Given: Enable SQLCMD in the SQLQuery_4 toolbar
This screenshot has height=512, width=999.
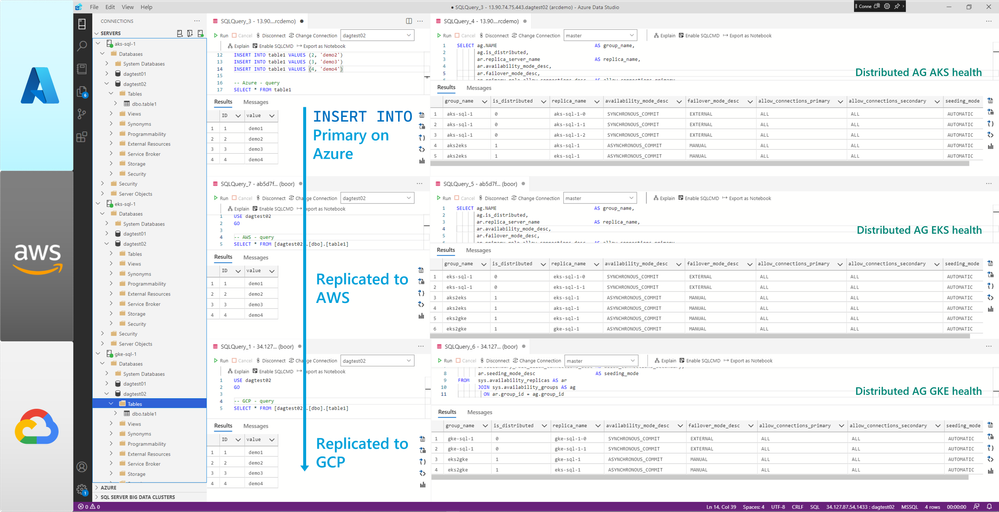Looking at the screenshot, I should pos(700,36).
